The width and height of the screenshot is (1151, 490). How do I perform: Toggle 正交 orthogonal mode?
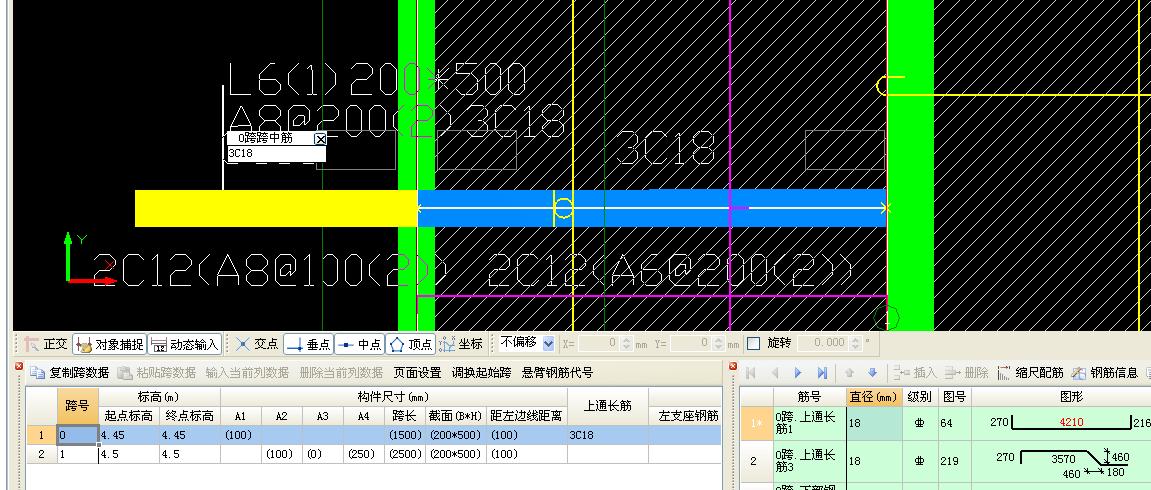point(46,343)
